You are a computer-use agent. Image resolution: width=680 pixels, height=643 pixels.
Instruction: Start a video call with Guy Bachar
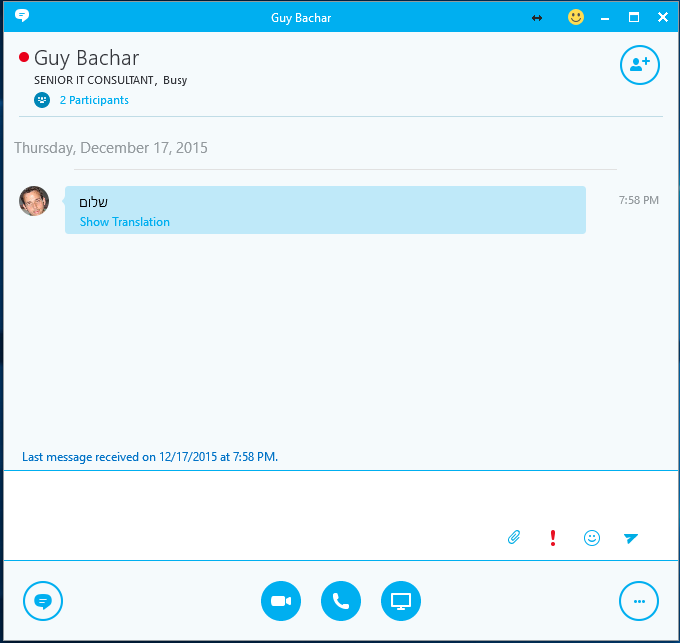pos(281,601)
